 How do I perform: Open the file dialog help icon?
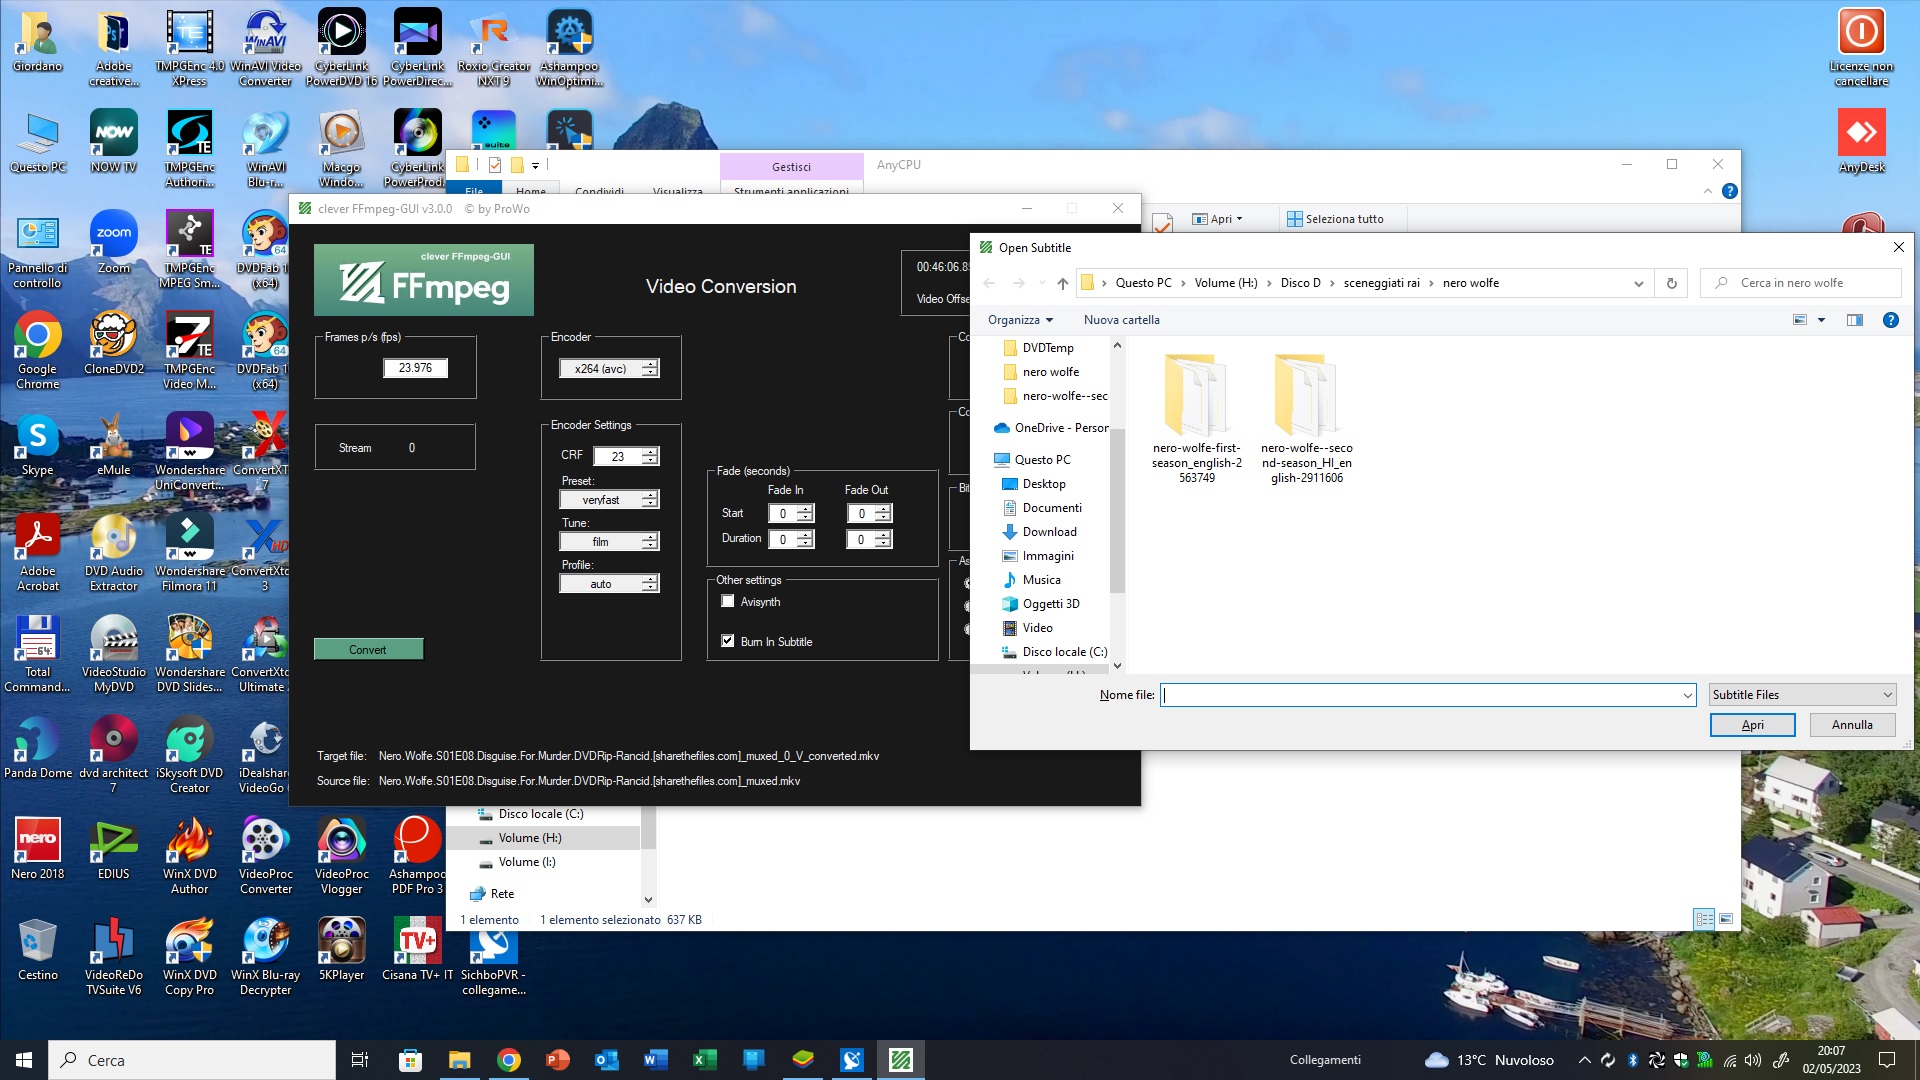click(x=1890, y=320)
